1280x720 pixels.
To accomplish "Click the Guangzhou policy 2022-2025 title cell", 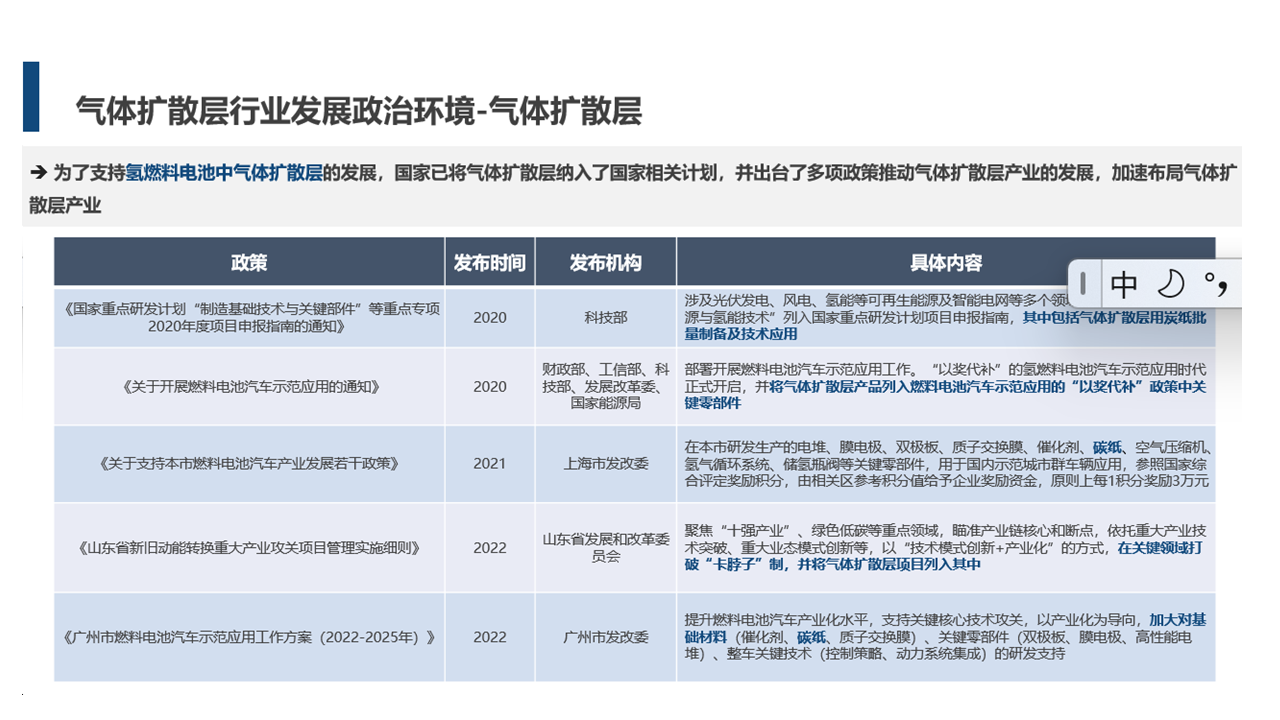I will 249,637.
